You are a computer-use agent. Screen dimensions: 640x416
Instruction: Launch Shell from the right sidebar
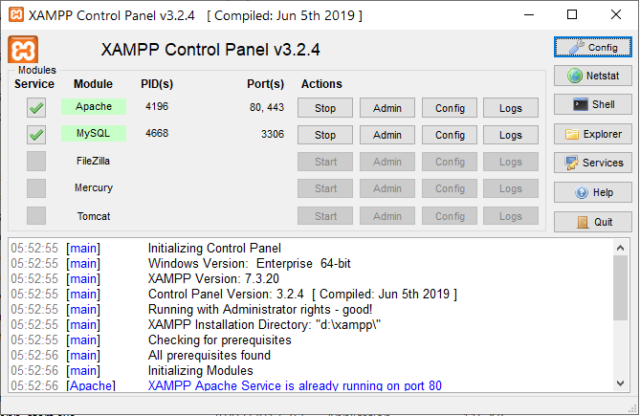[x=589, y=105]
